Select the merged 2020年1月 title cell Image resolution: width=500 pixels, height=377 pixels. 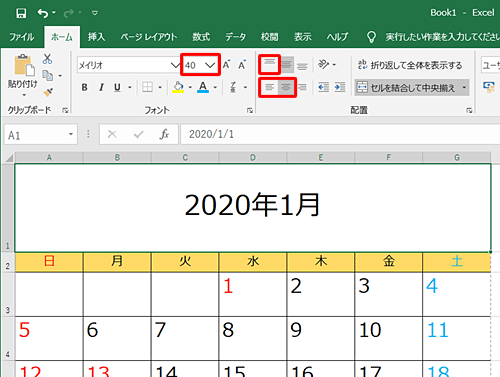coord(253,207)
